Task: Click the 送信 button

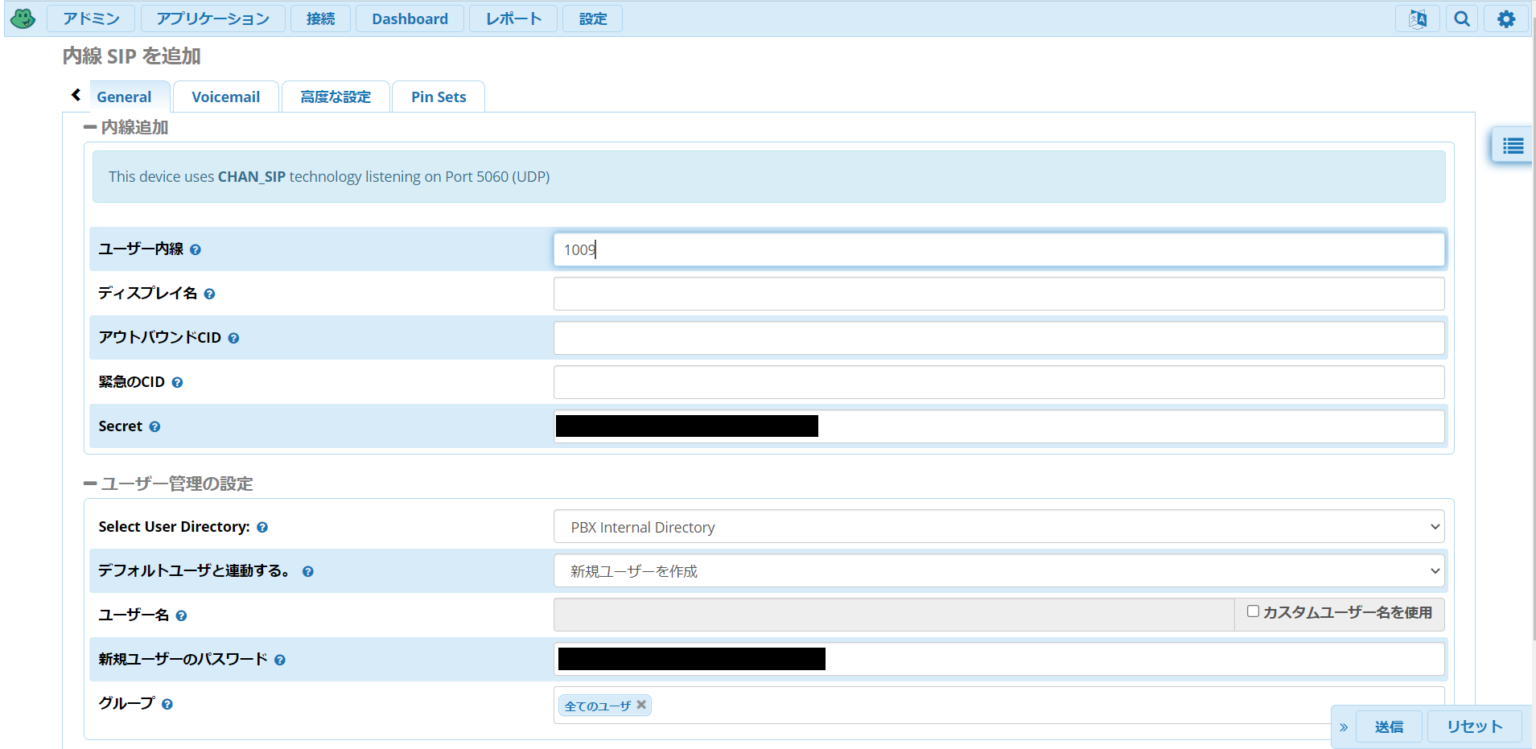Action: coord(1389,726)
